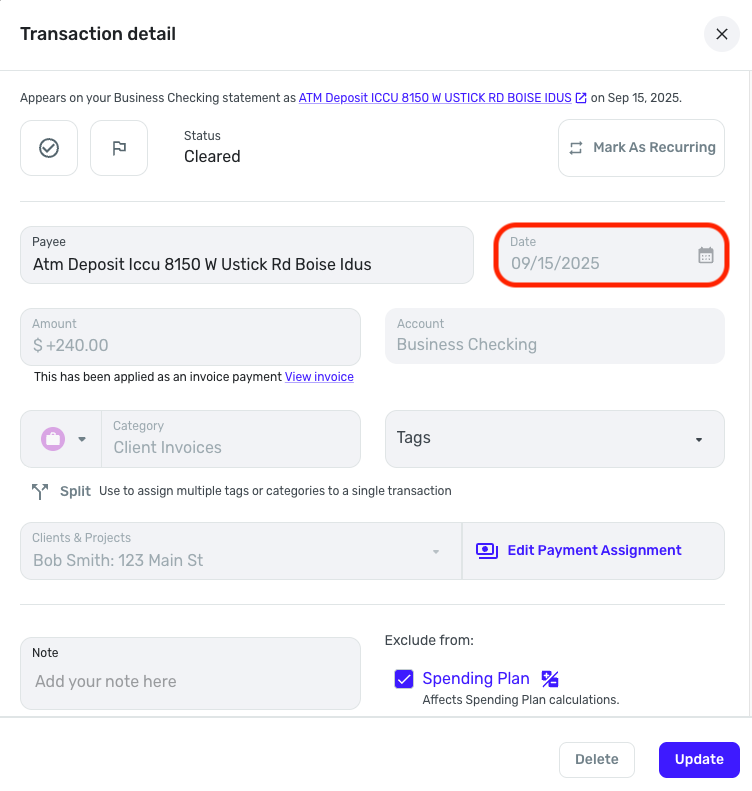Open the View invoice link

point(319,377)
